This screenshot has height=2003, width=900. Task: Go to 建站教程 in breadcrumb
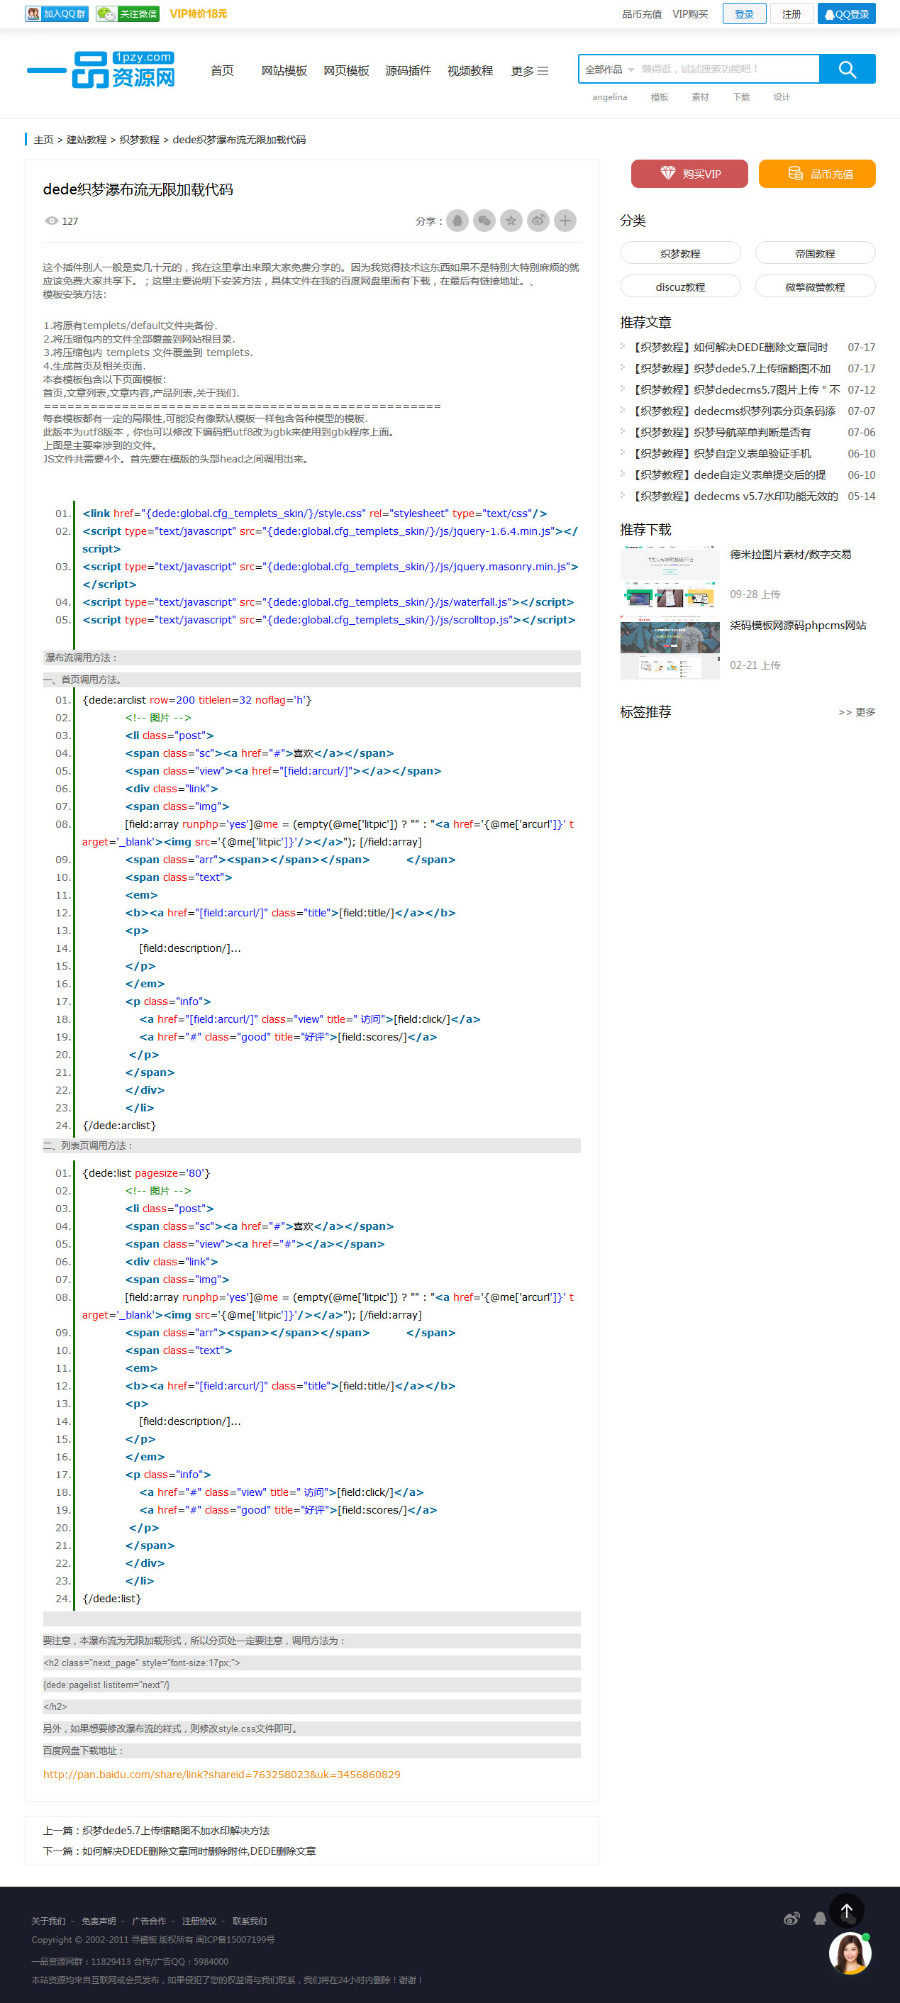(87, 140)
